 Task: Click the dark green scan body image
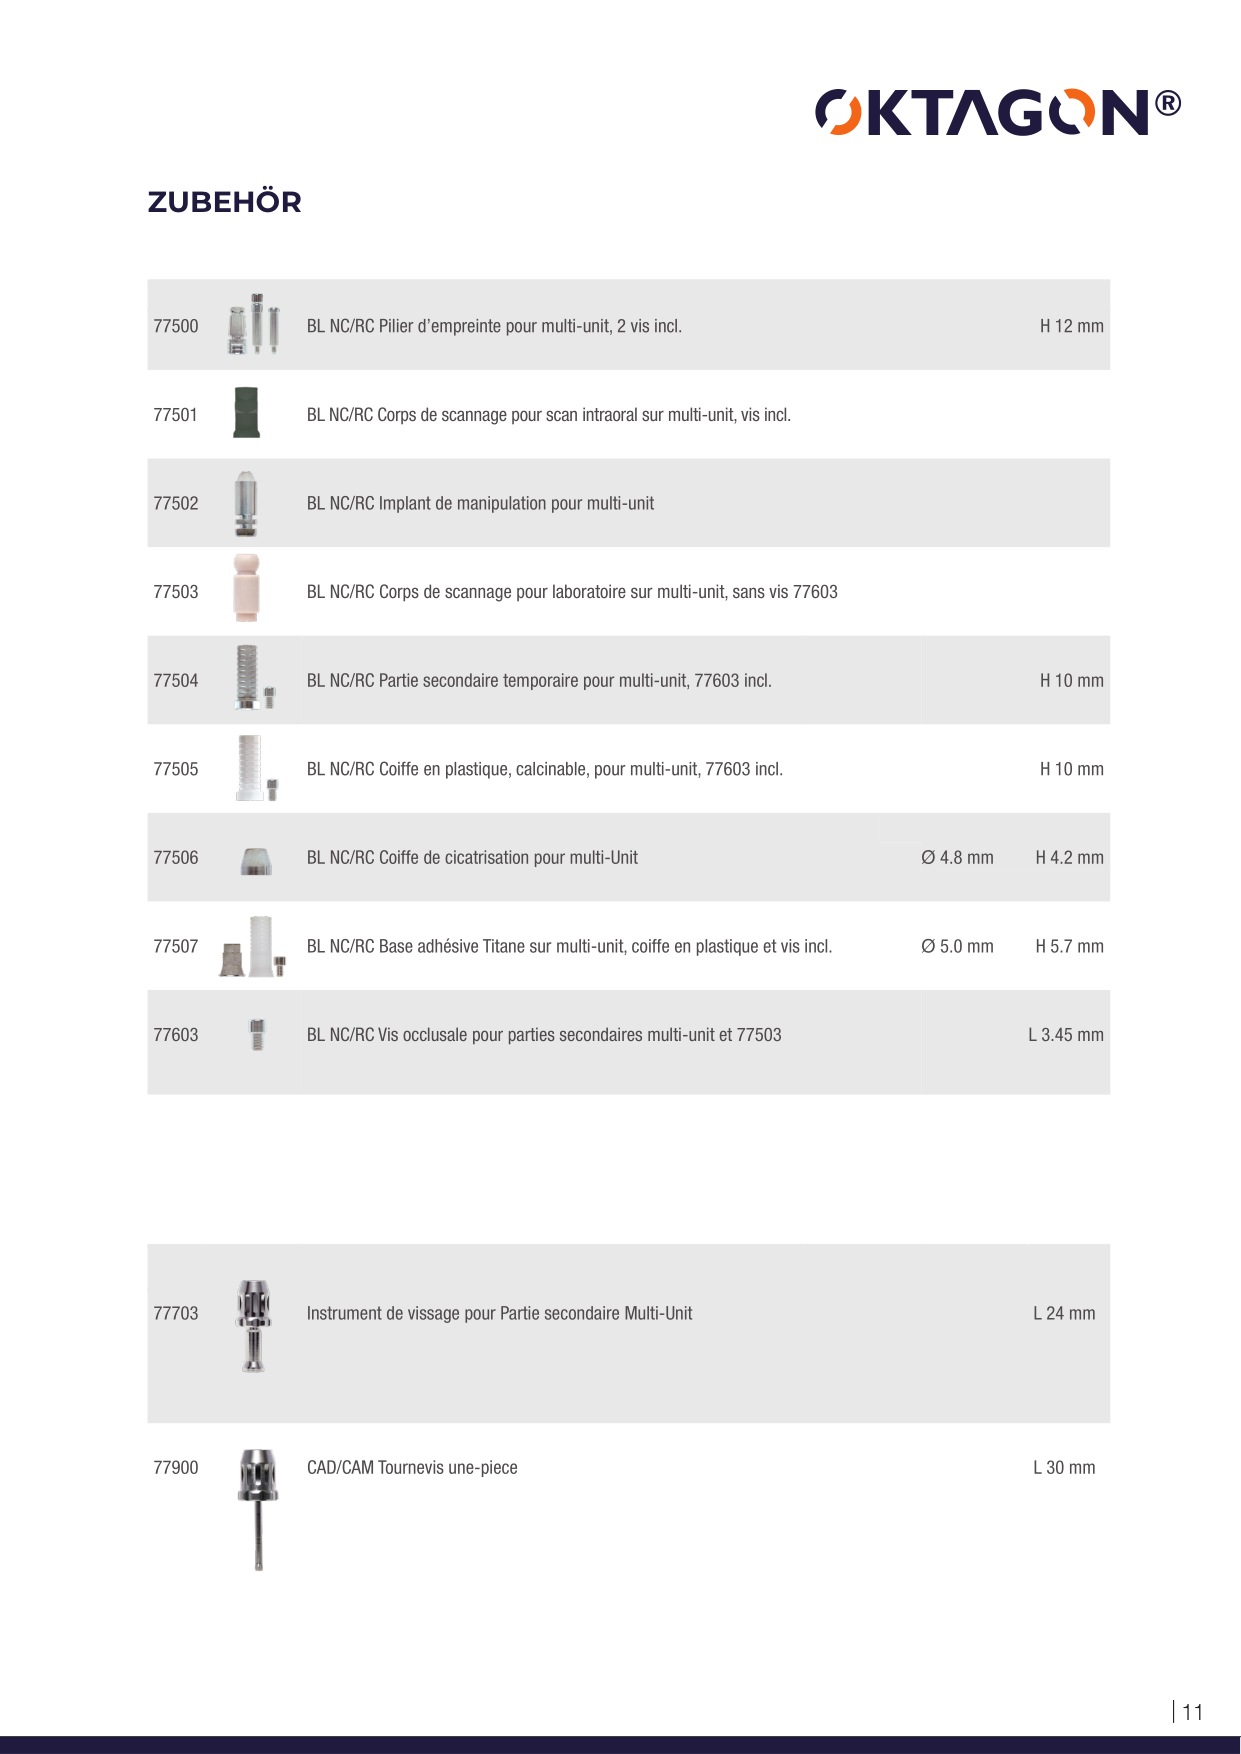coord(246,413)
